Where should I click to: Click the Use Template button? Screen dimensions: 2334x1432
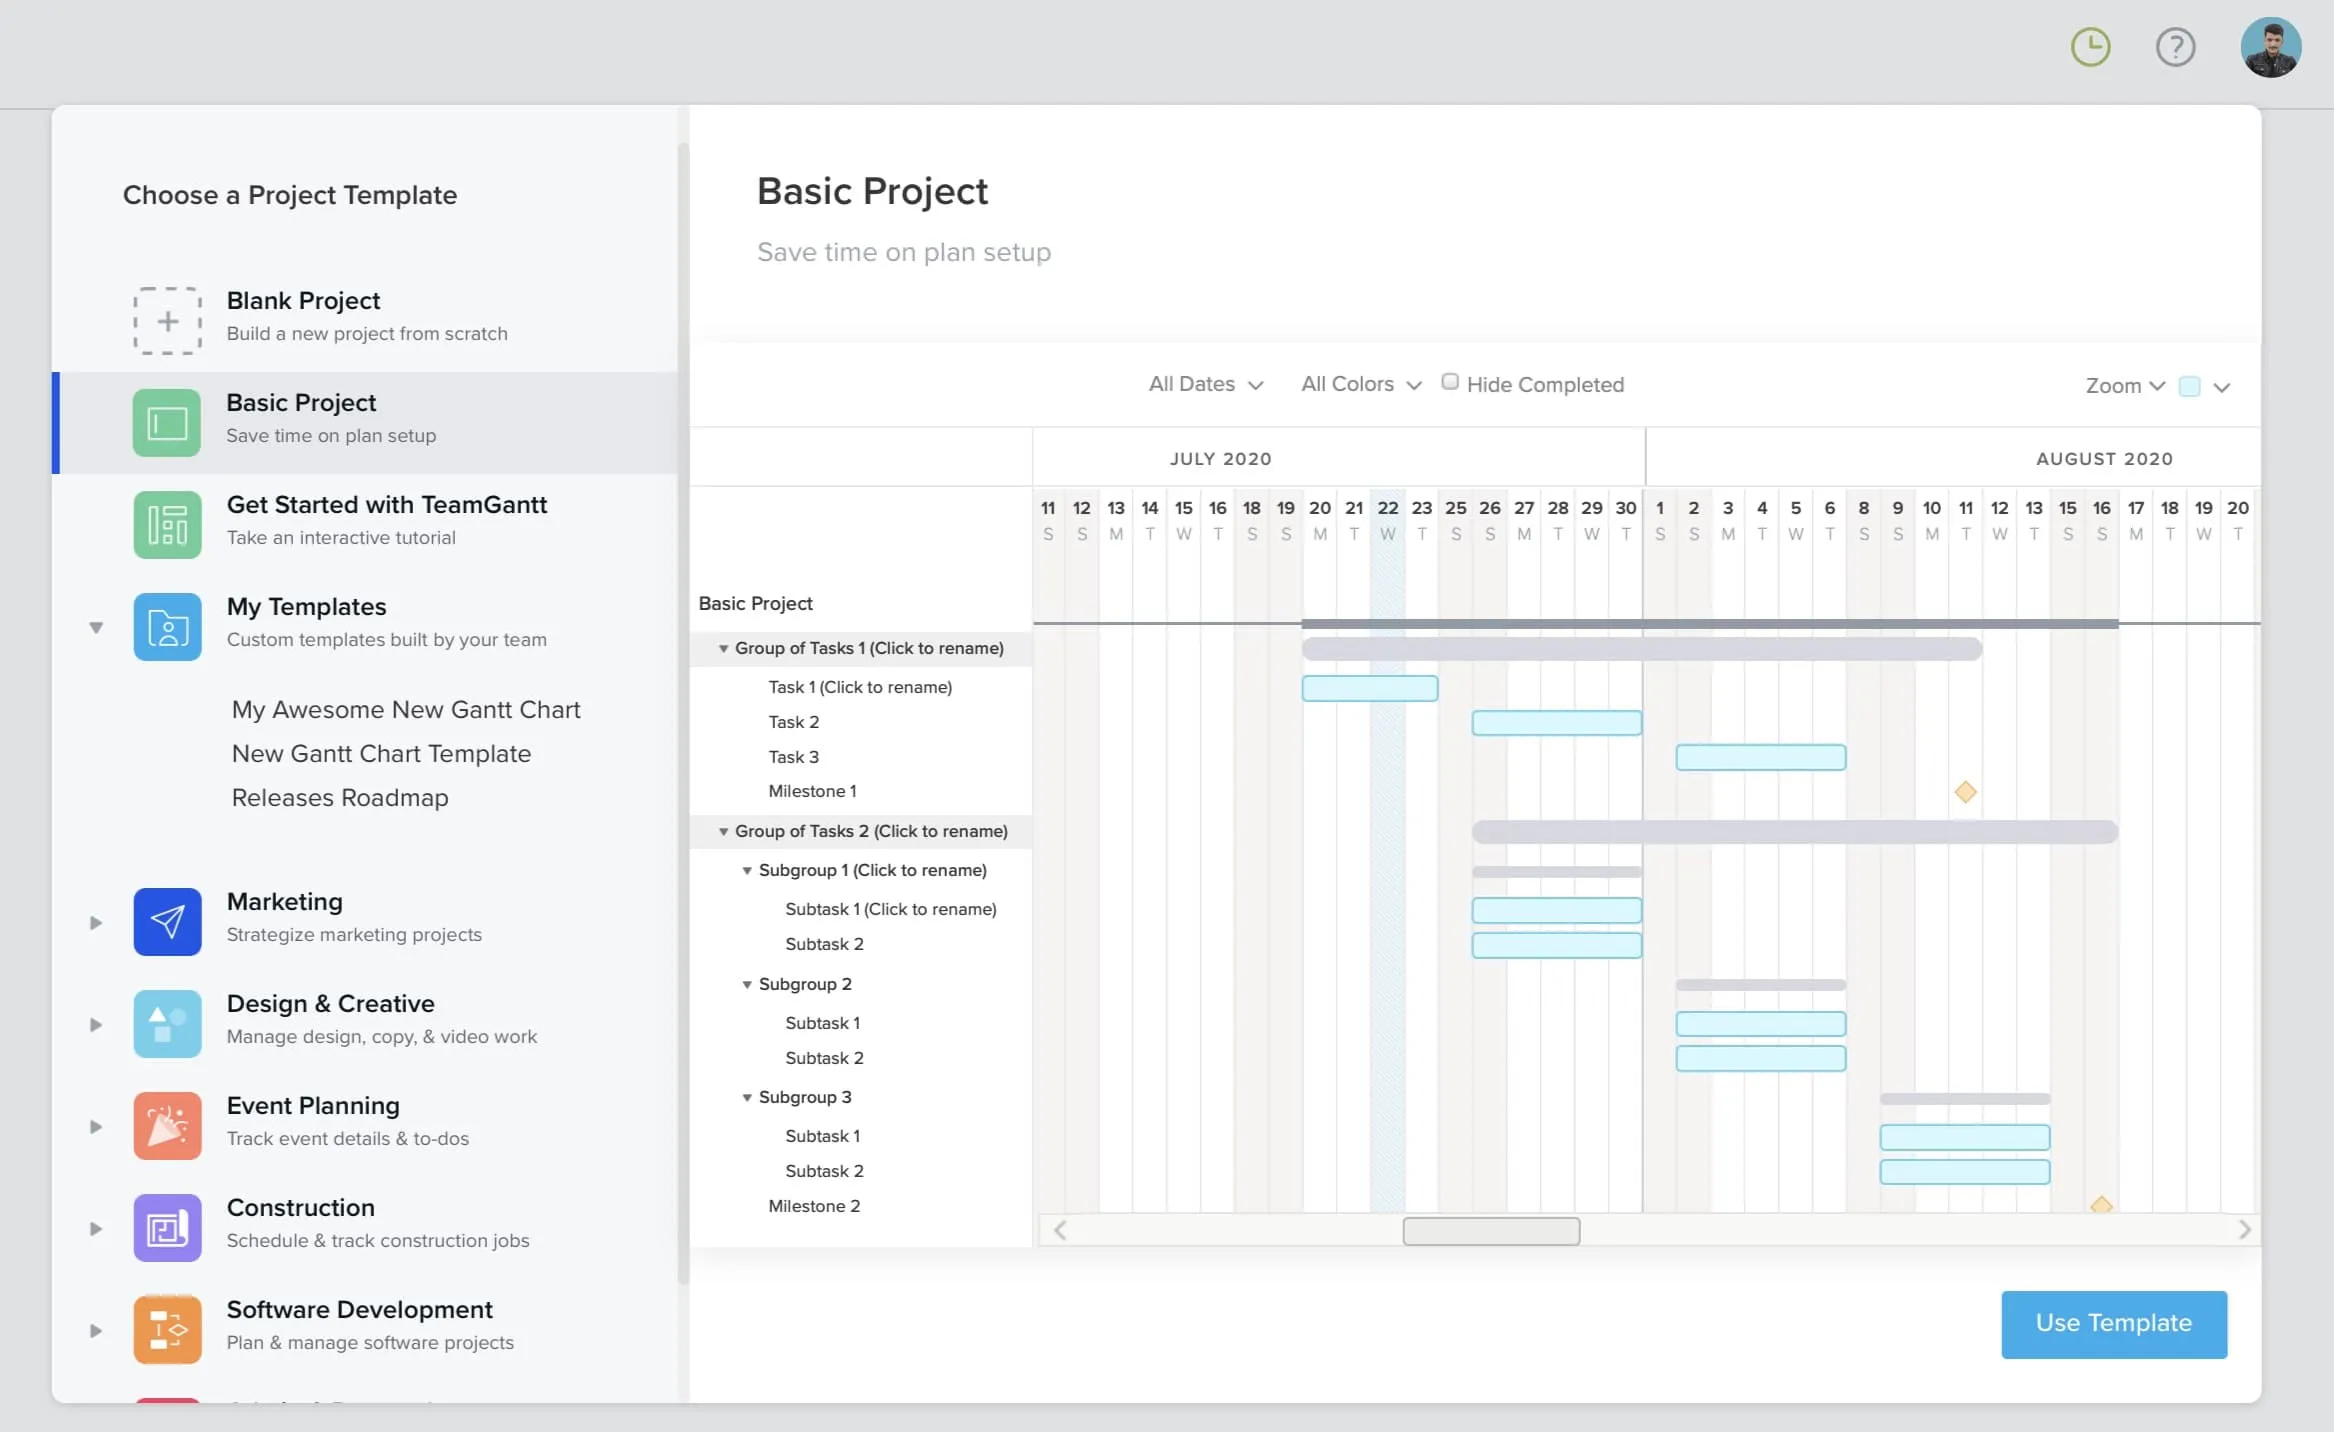click(2112, 1323)
